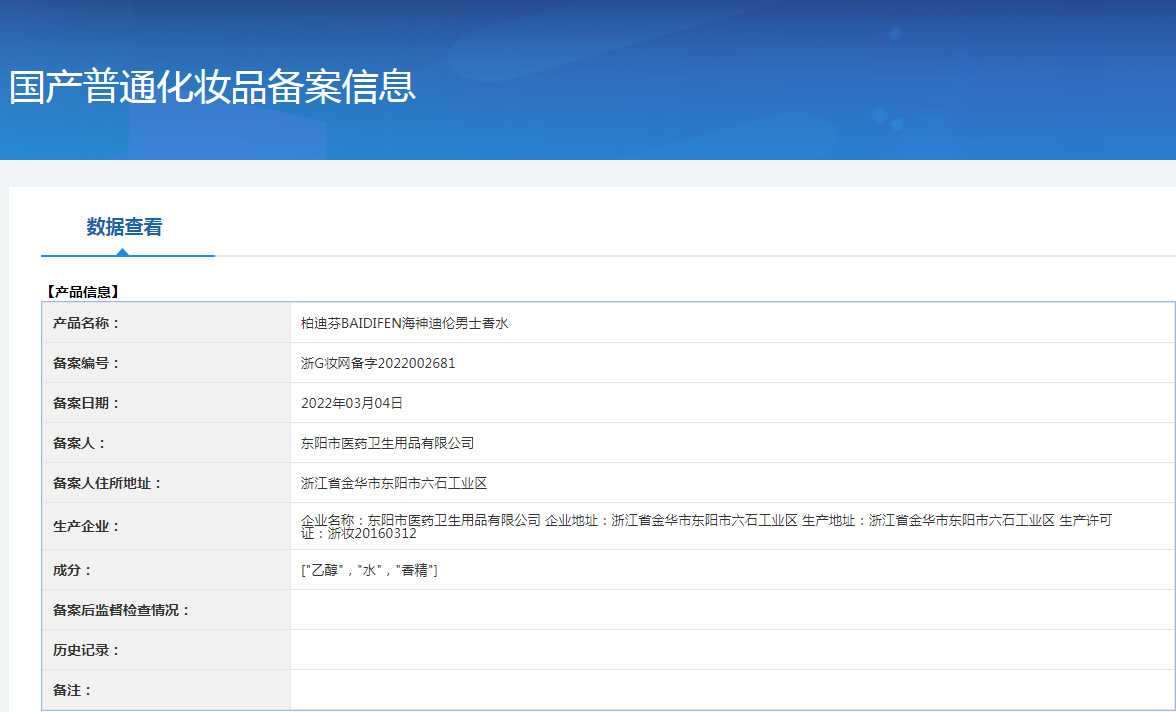This screenshot has height=712, width=1176.
Task: Click the 生产企业 details text starting 企业名称
Action: coord(706,527)
